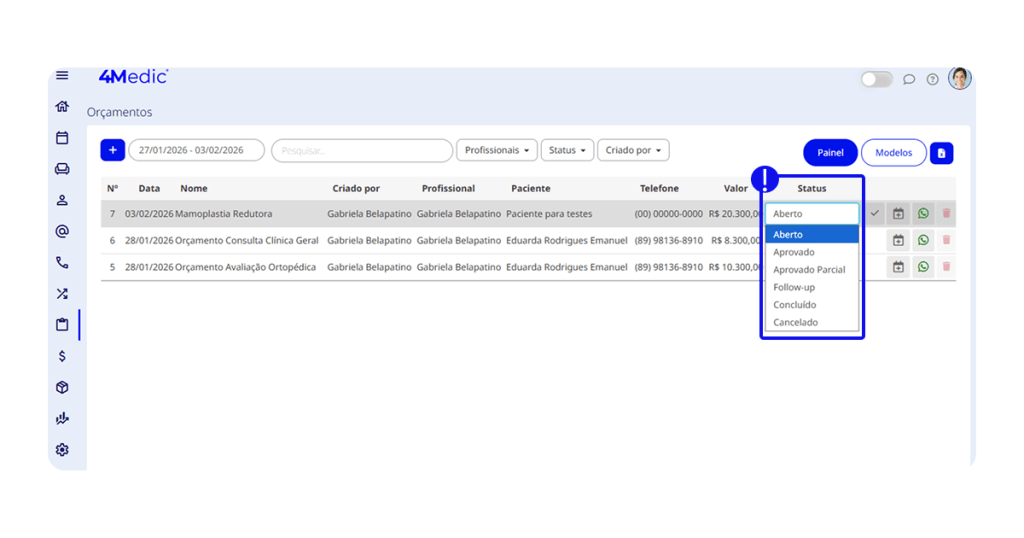The width and height of the screenshot is (1024, 538).
Task: Open the Modelos button
Action: click(893, 153)
